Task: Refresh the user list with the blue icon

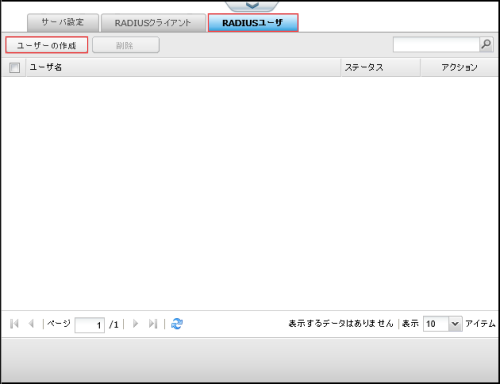Action: point(177,324)
